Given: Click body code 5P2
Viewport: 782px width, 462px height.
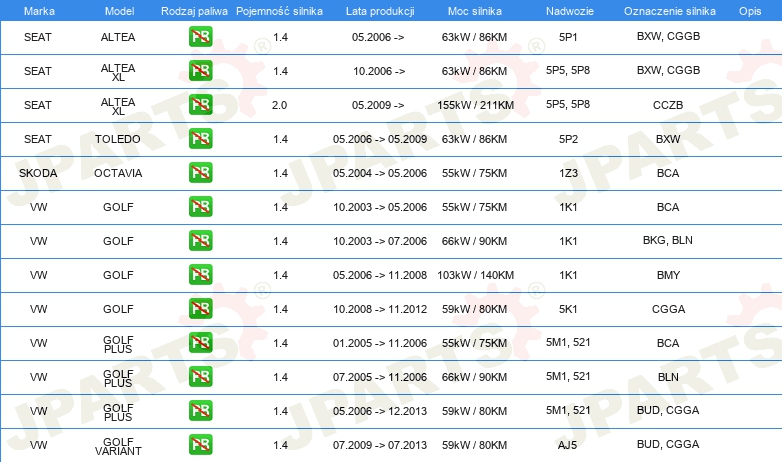Looking at the screenshot, I should pos(568,139).
